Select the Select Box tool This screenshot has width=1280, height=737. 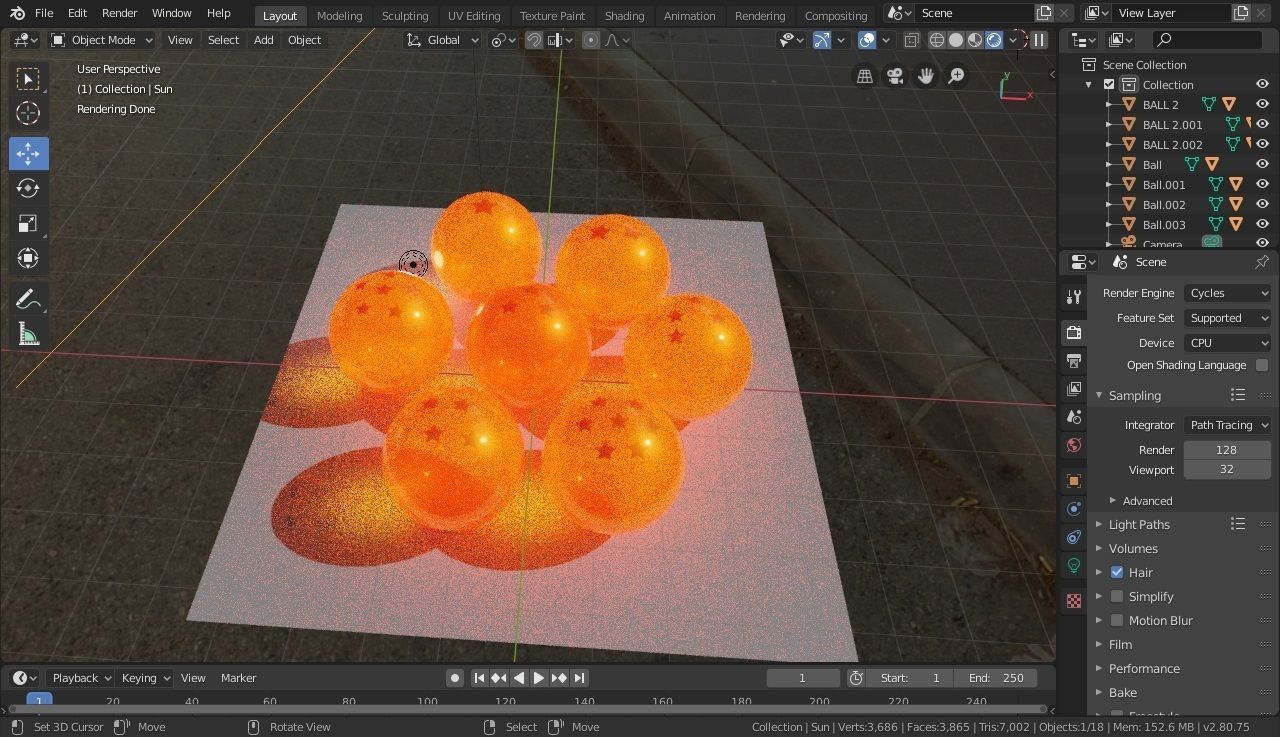tap(28, 79)
